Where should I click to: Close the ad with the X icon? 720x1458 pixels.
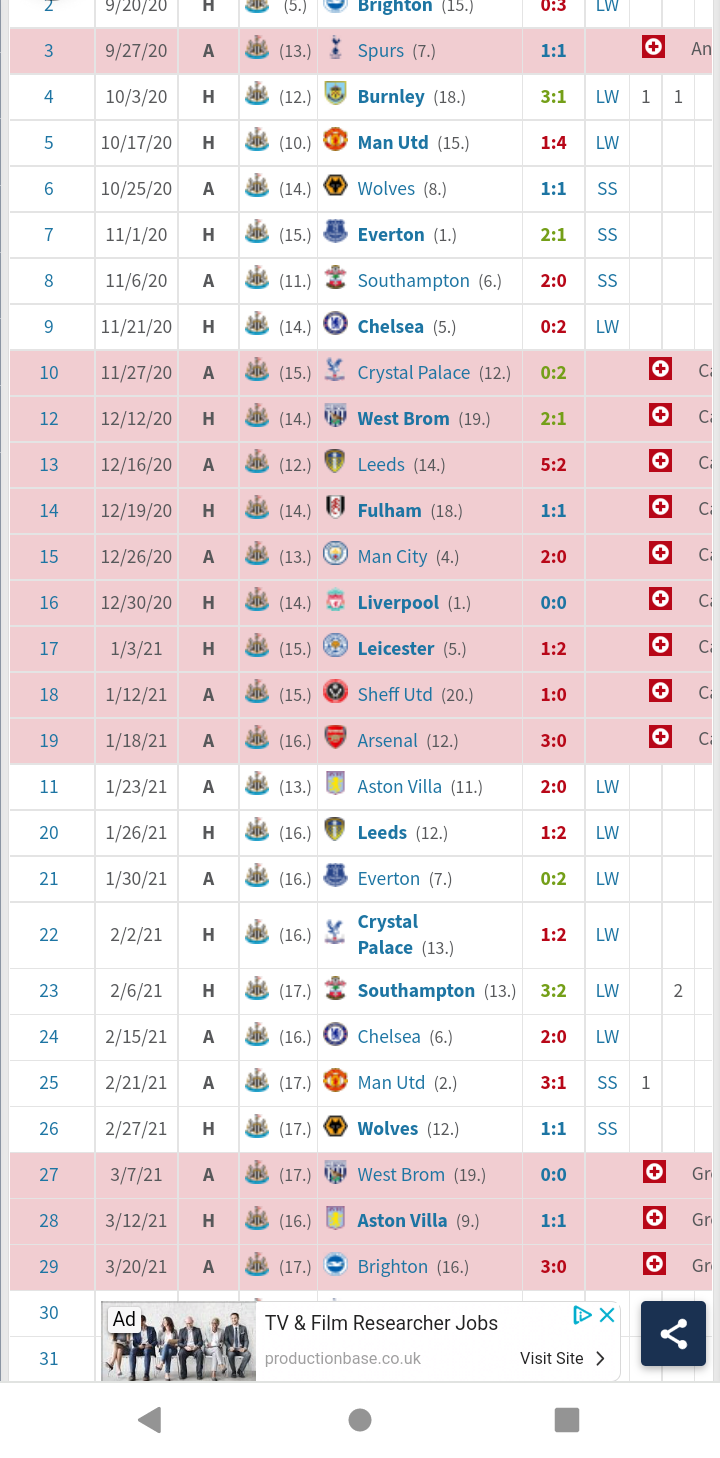coord(607,1315)
